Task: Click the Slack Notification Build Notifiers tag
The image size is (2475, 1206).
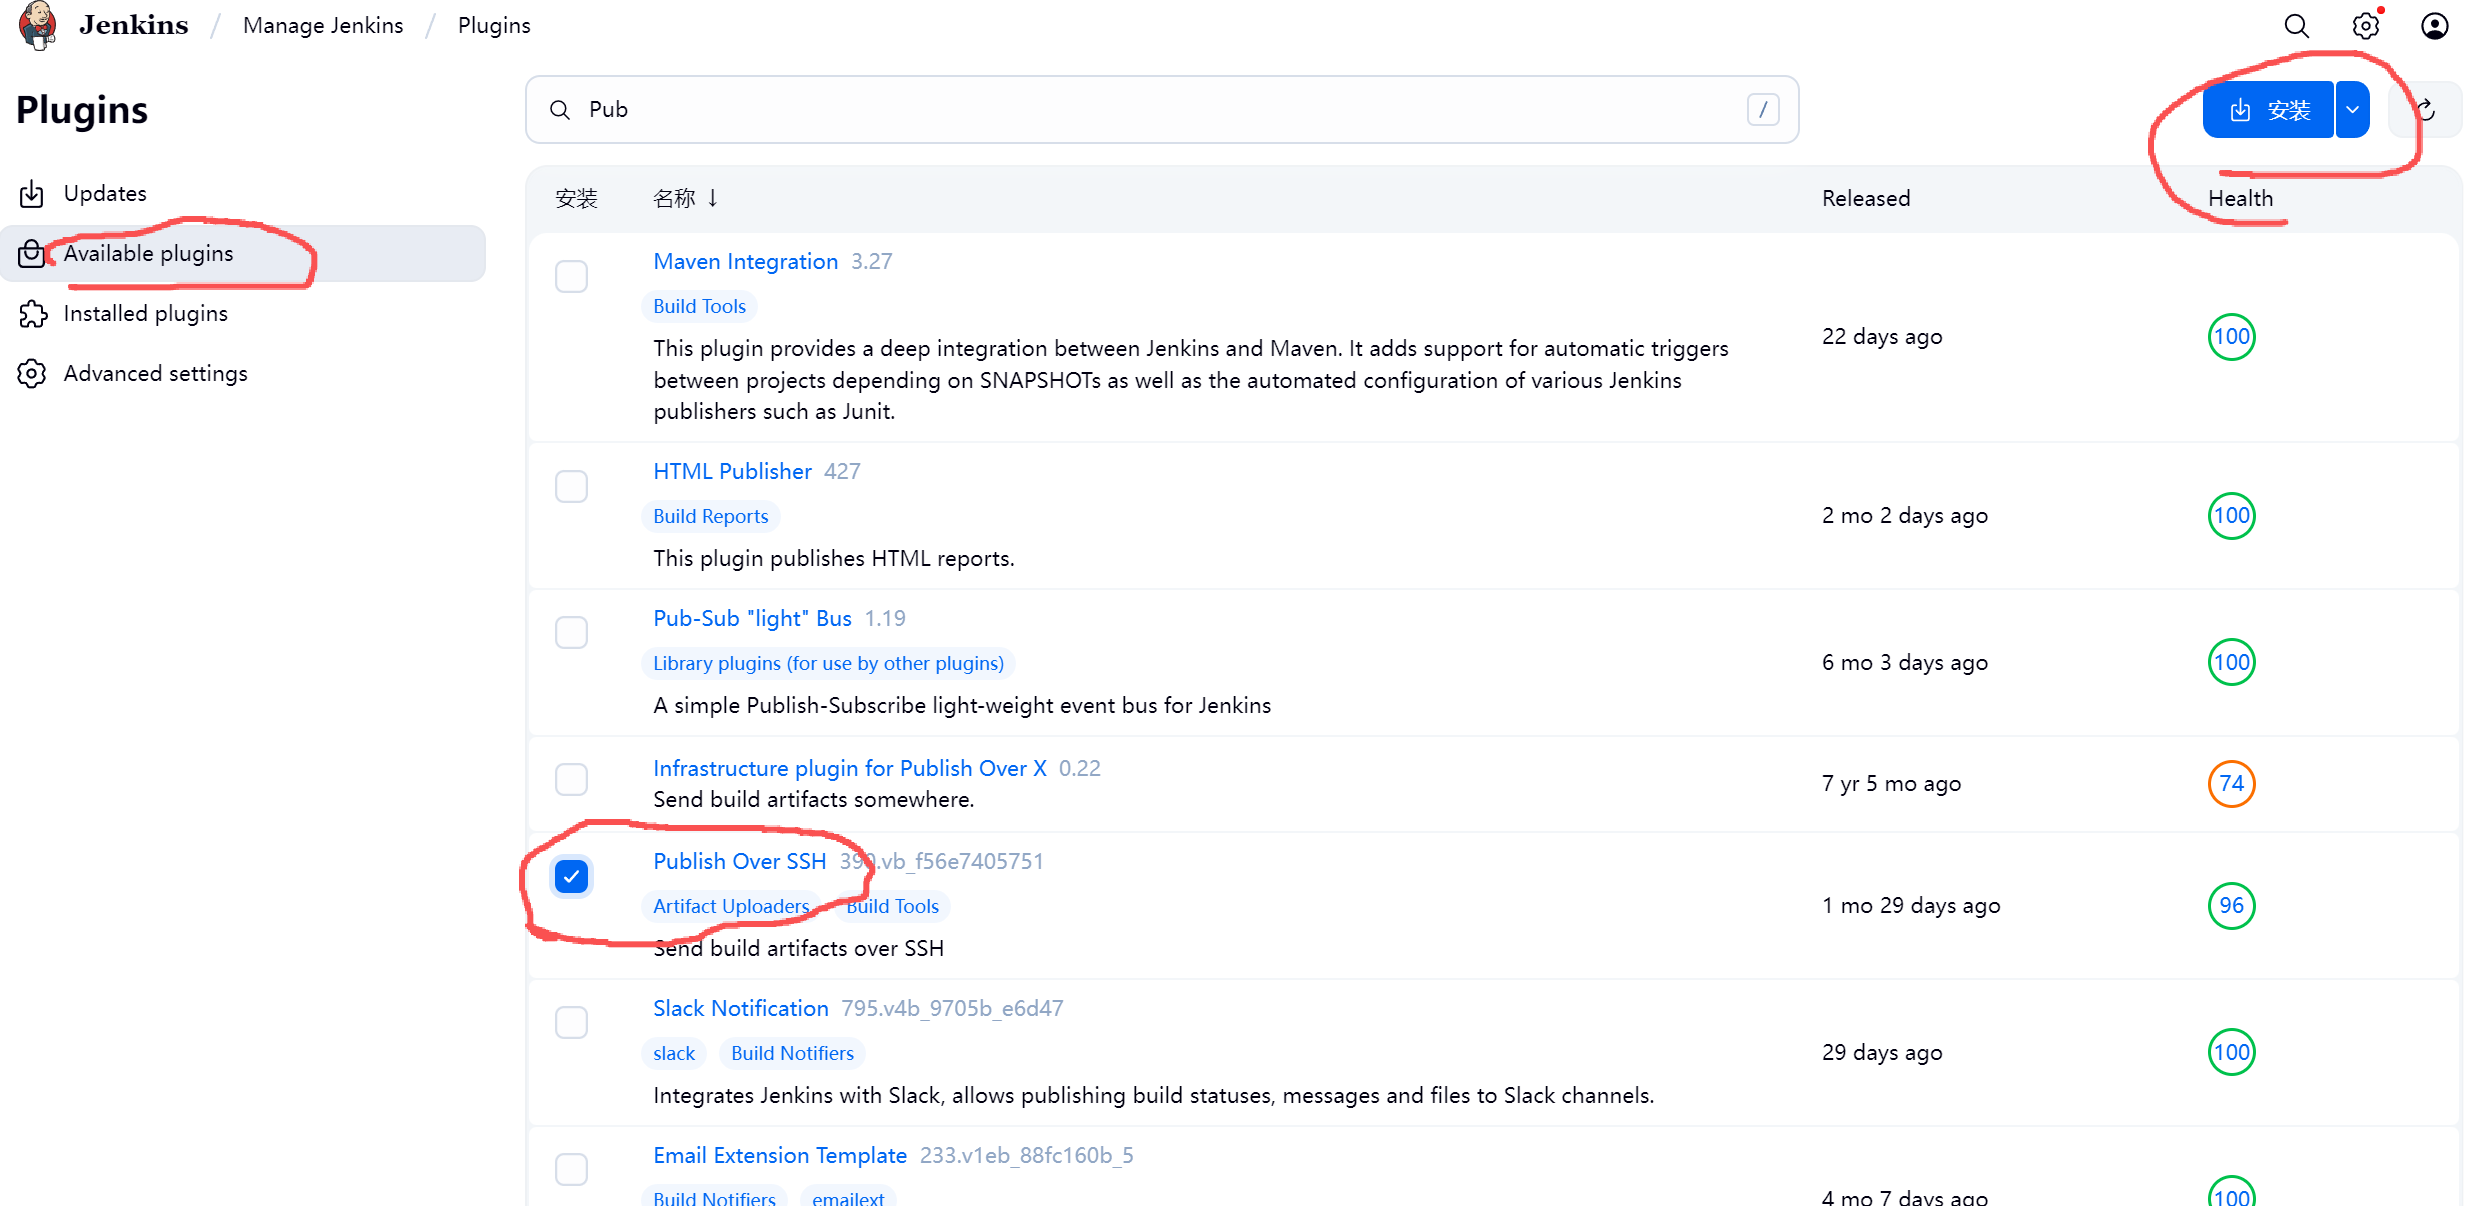Action: coord(792,1054)
